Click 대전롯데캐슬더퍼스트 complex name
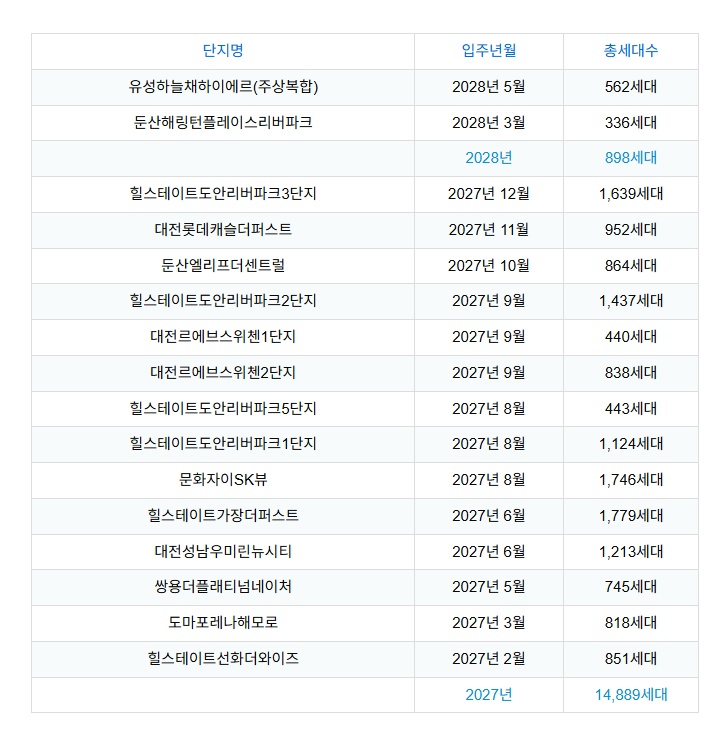Screen dimensions: 726x742 pyautogui.click(x=222, y=230)
